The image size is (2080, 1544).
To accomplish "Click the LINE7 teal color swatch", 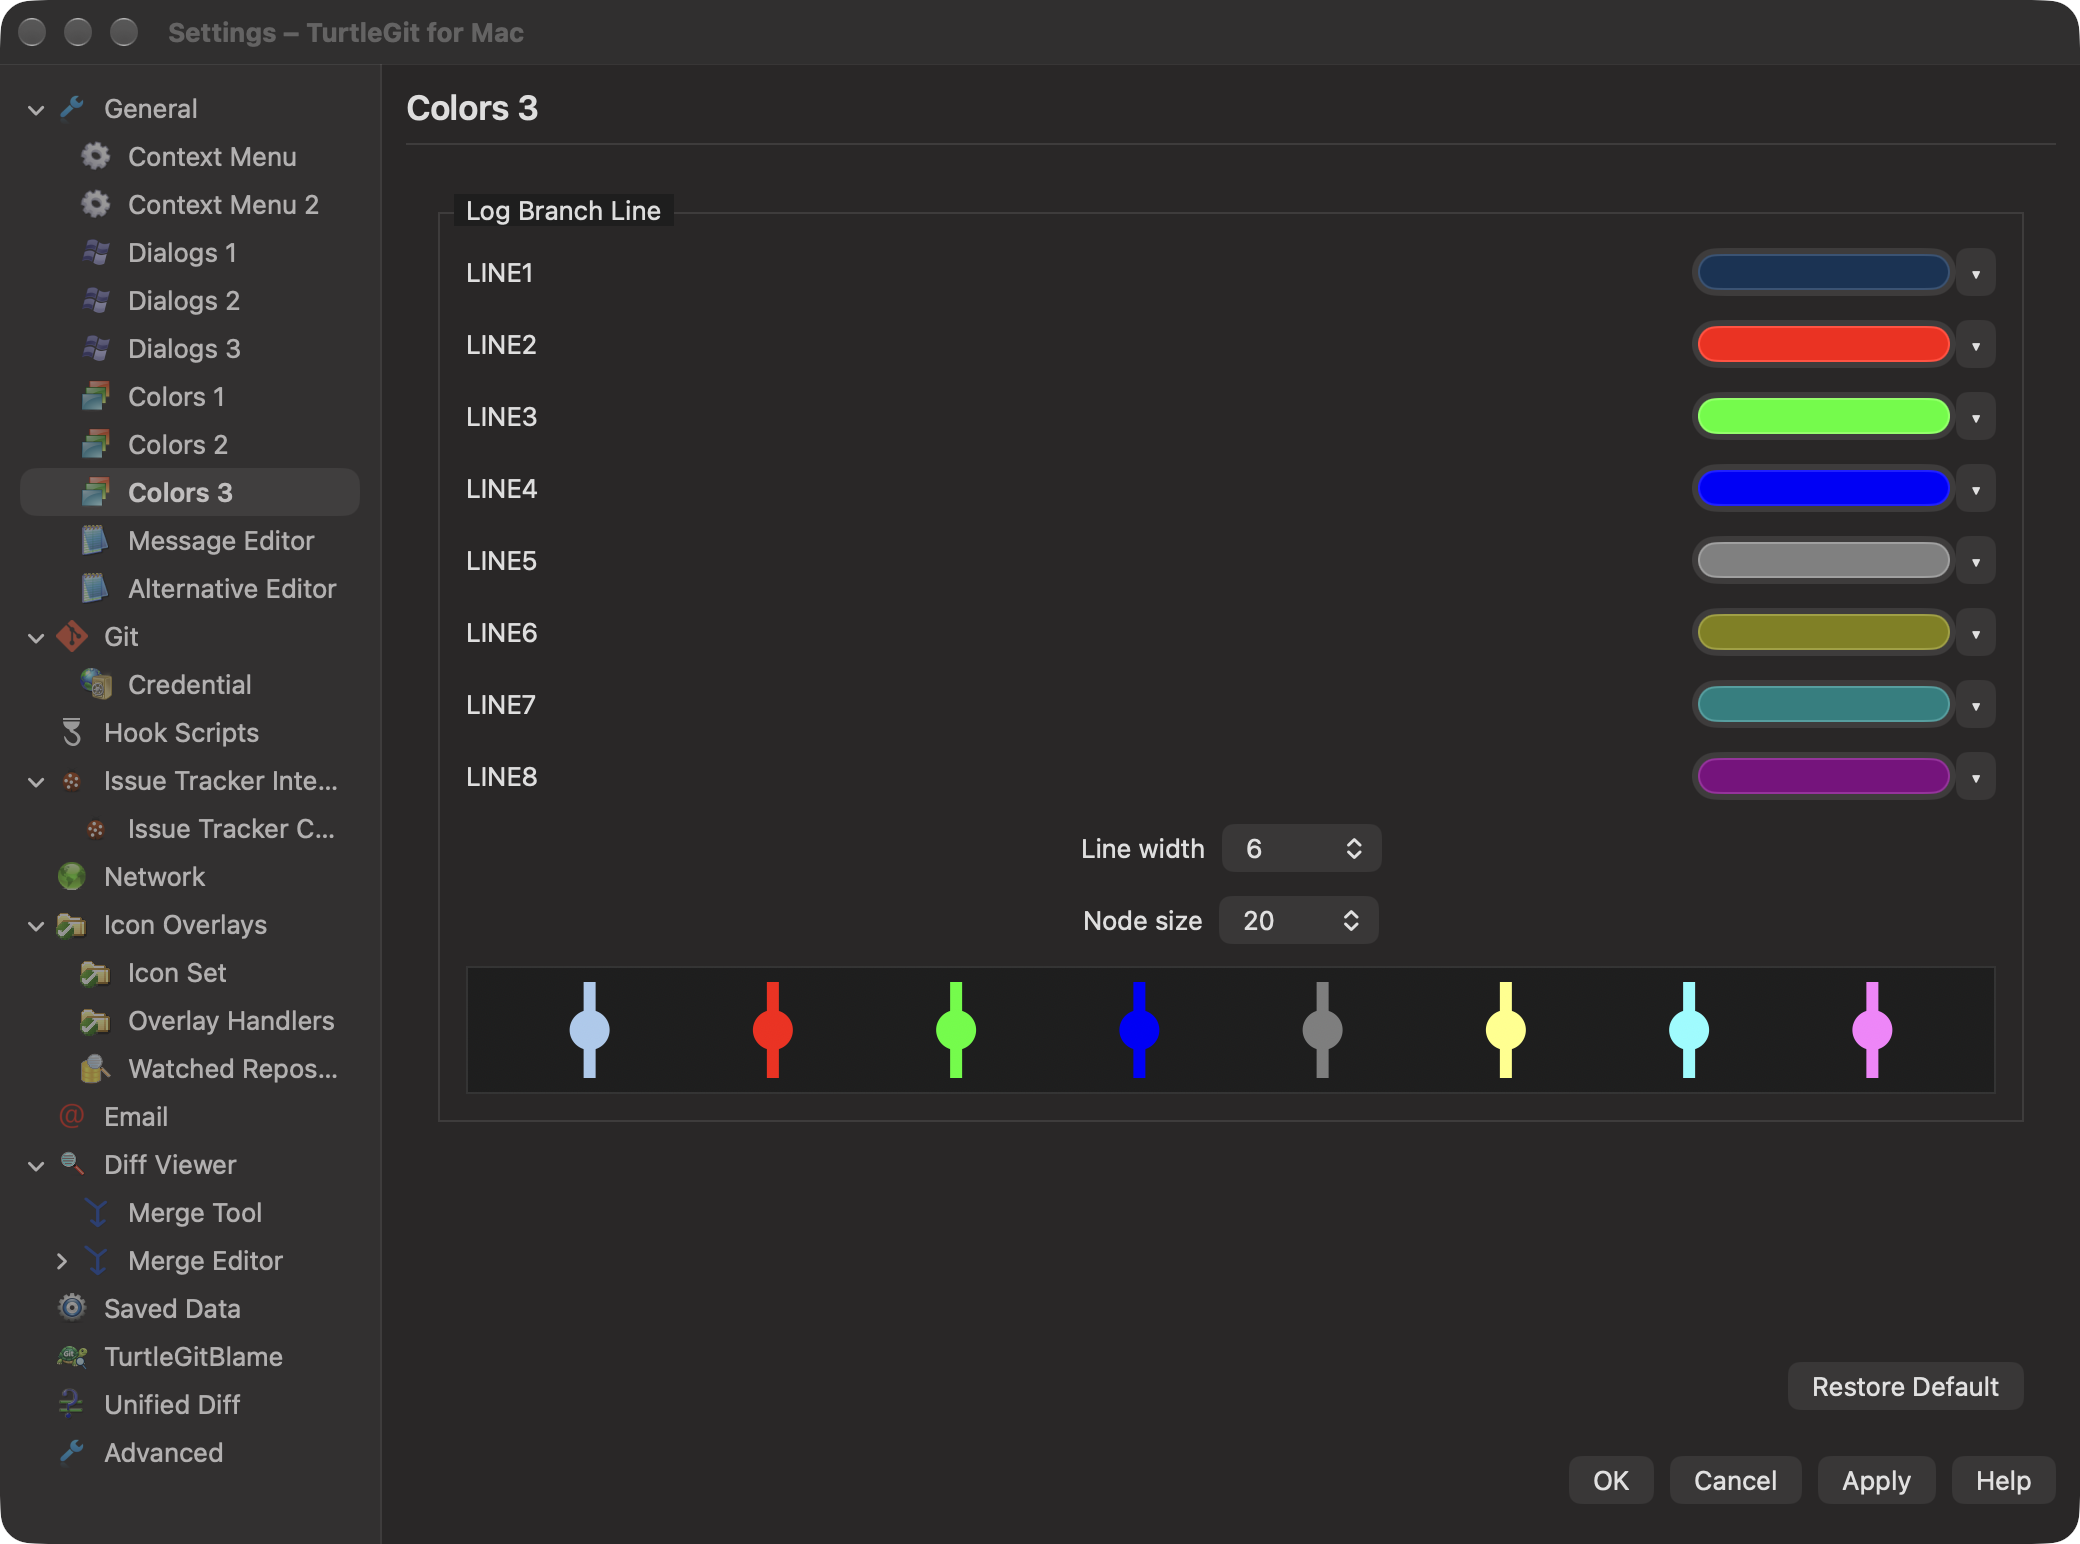I will pyautogui.click(x=1823, y=705).
